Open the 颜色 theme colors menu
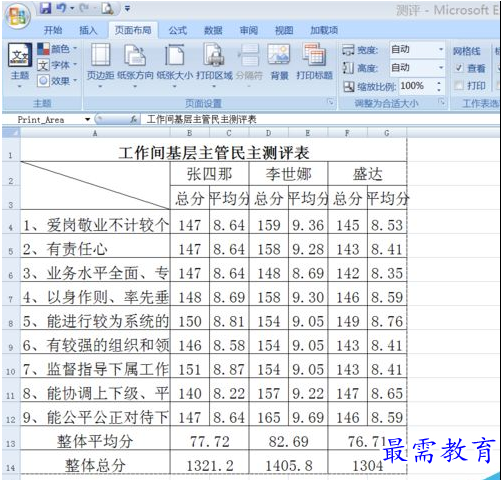Image resolution: width=504 pixels, height=482 pixels. [x=57, y=49]
